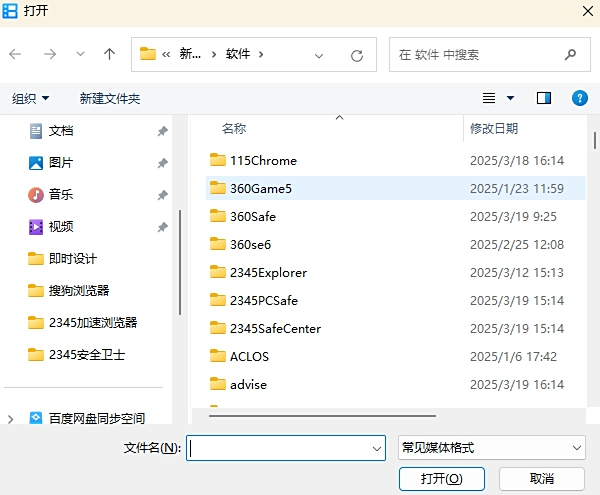Image resolution: width=600 pixels, height=495 pixels.
Task: Open the 组织 menu
Action: tap(31, 98)
